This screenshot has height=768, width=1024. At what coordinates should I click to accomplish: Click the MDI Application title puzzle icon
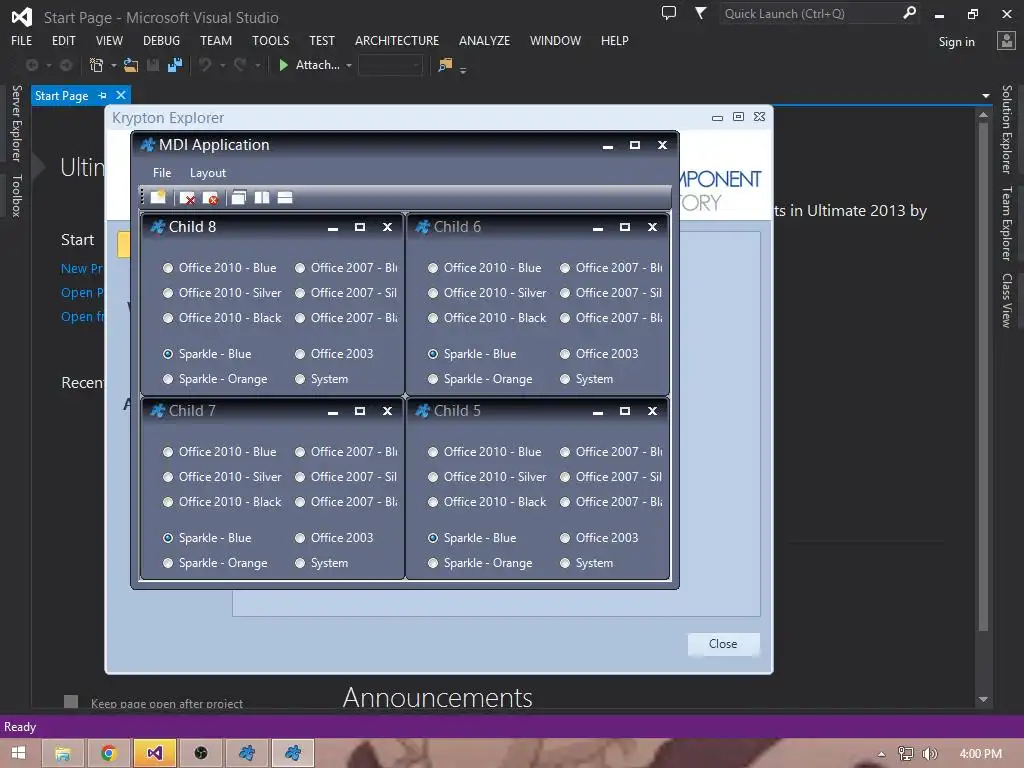click(x=148, y=145)
